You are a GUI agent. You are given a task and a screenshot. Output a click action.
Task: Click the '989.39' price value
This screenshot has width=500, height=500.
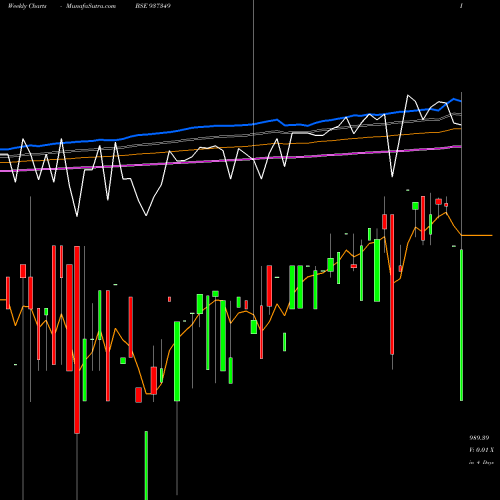point(479,438)
